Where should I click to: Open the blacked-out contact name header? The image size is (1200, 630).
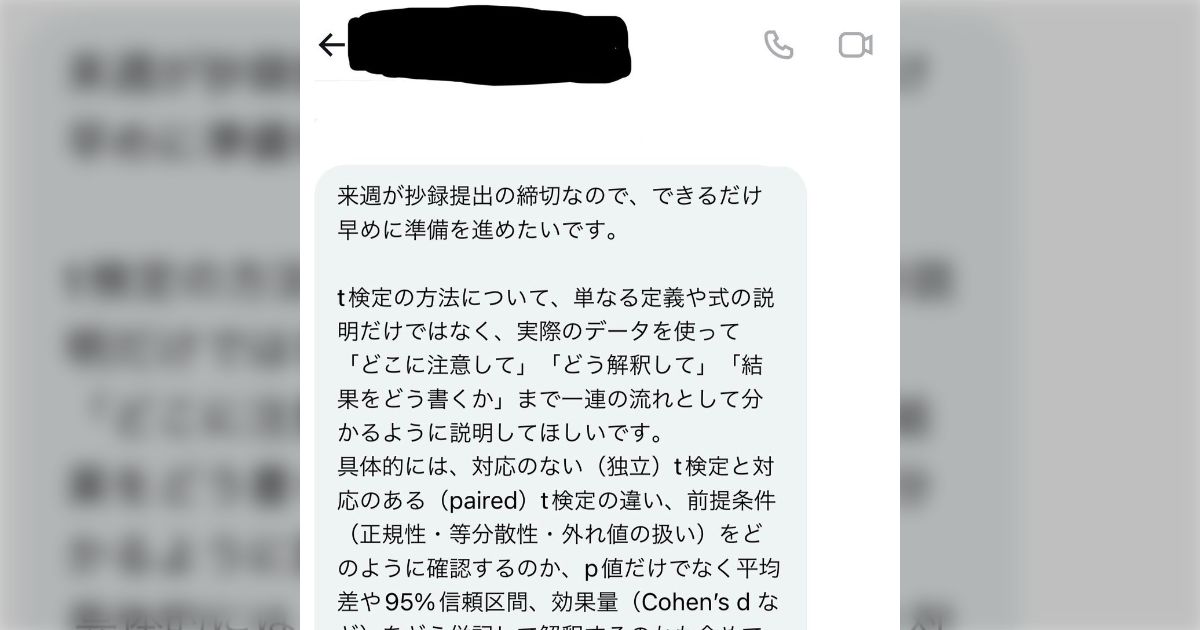[x=490, y=44]
